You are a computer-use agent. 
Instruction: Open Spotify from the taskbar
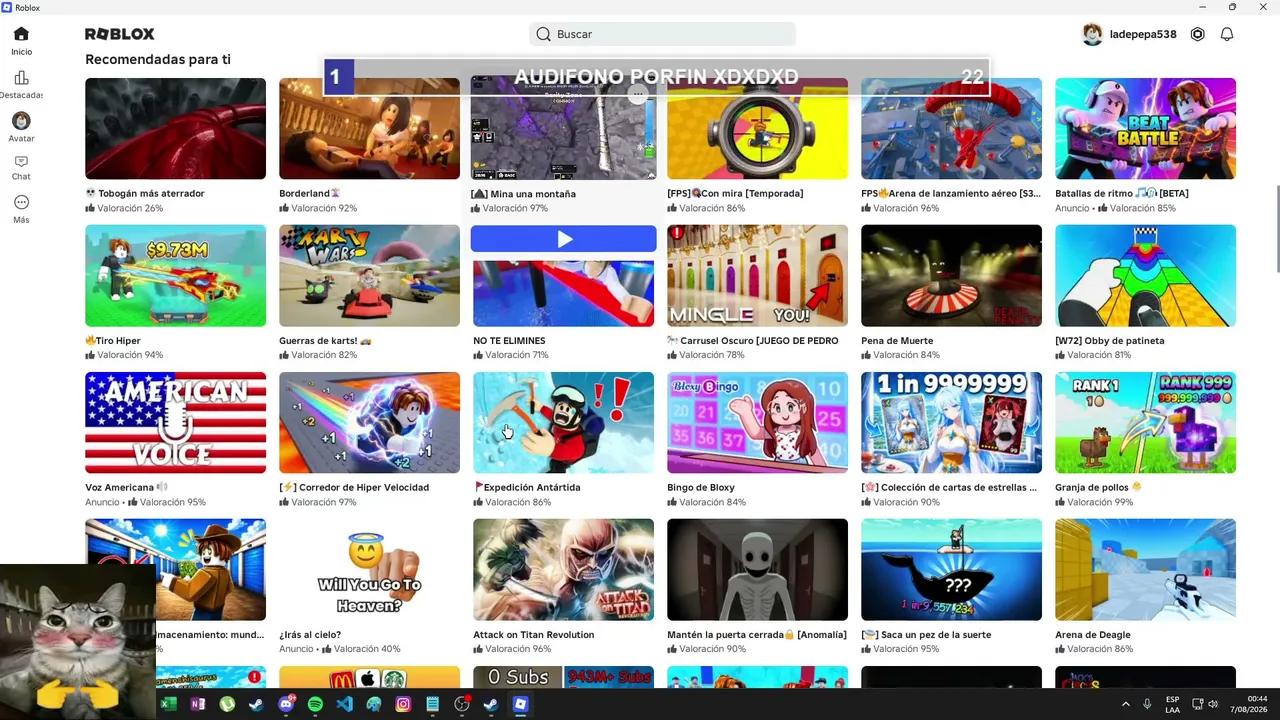pos(315,704)
